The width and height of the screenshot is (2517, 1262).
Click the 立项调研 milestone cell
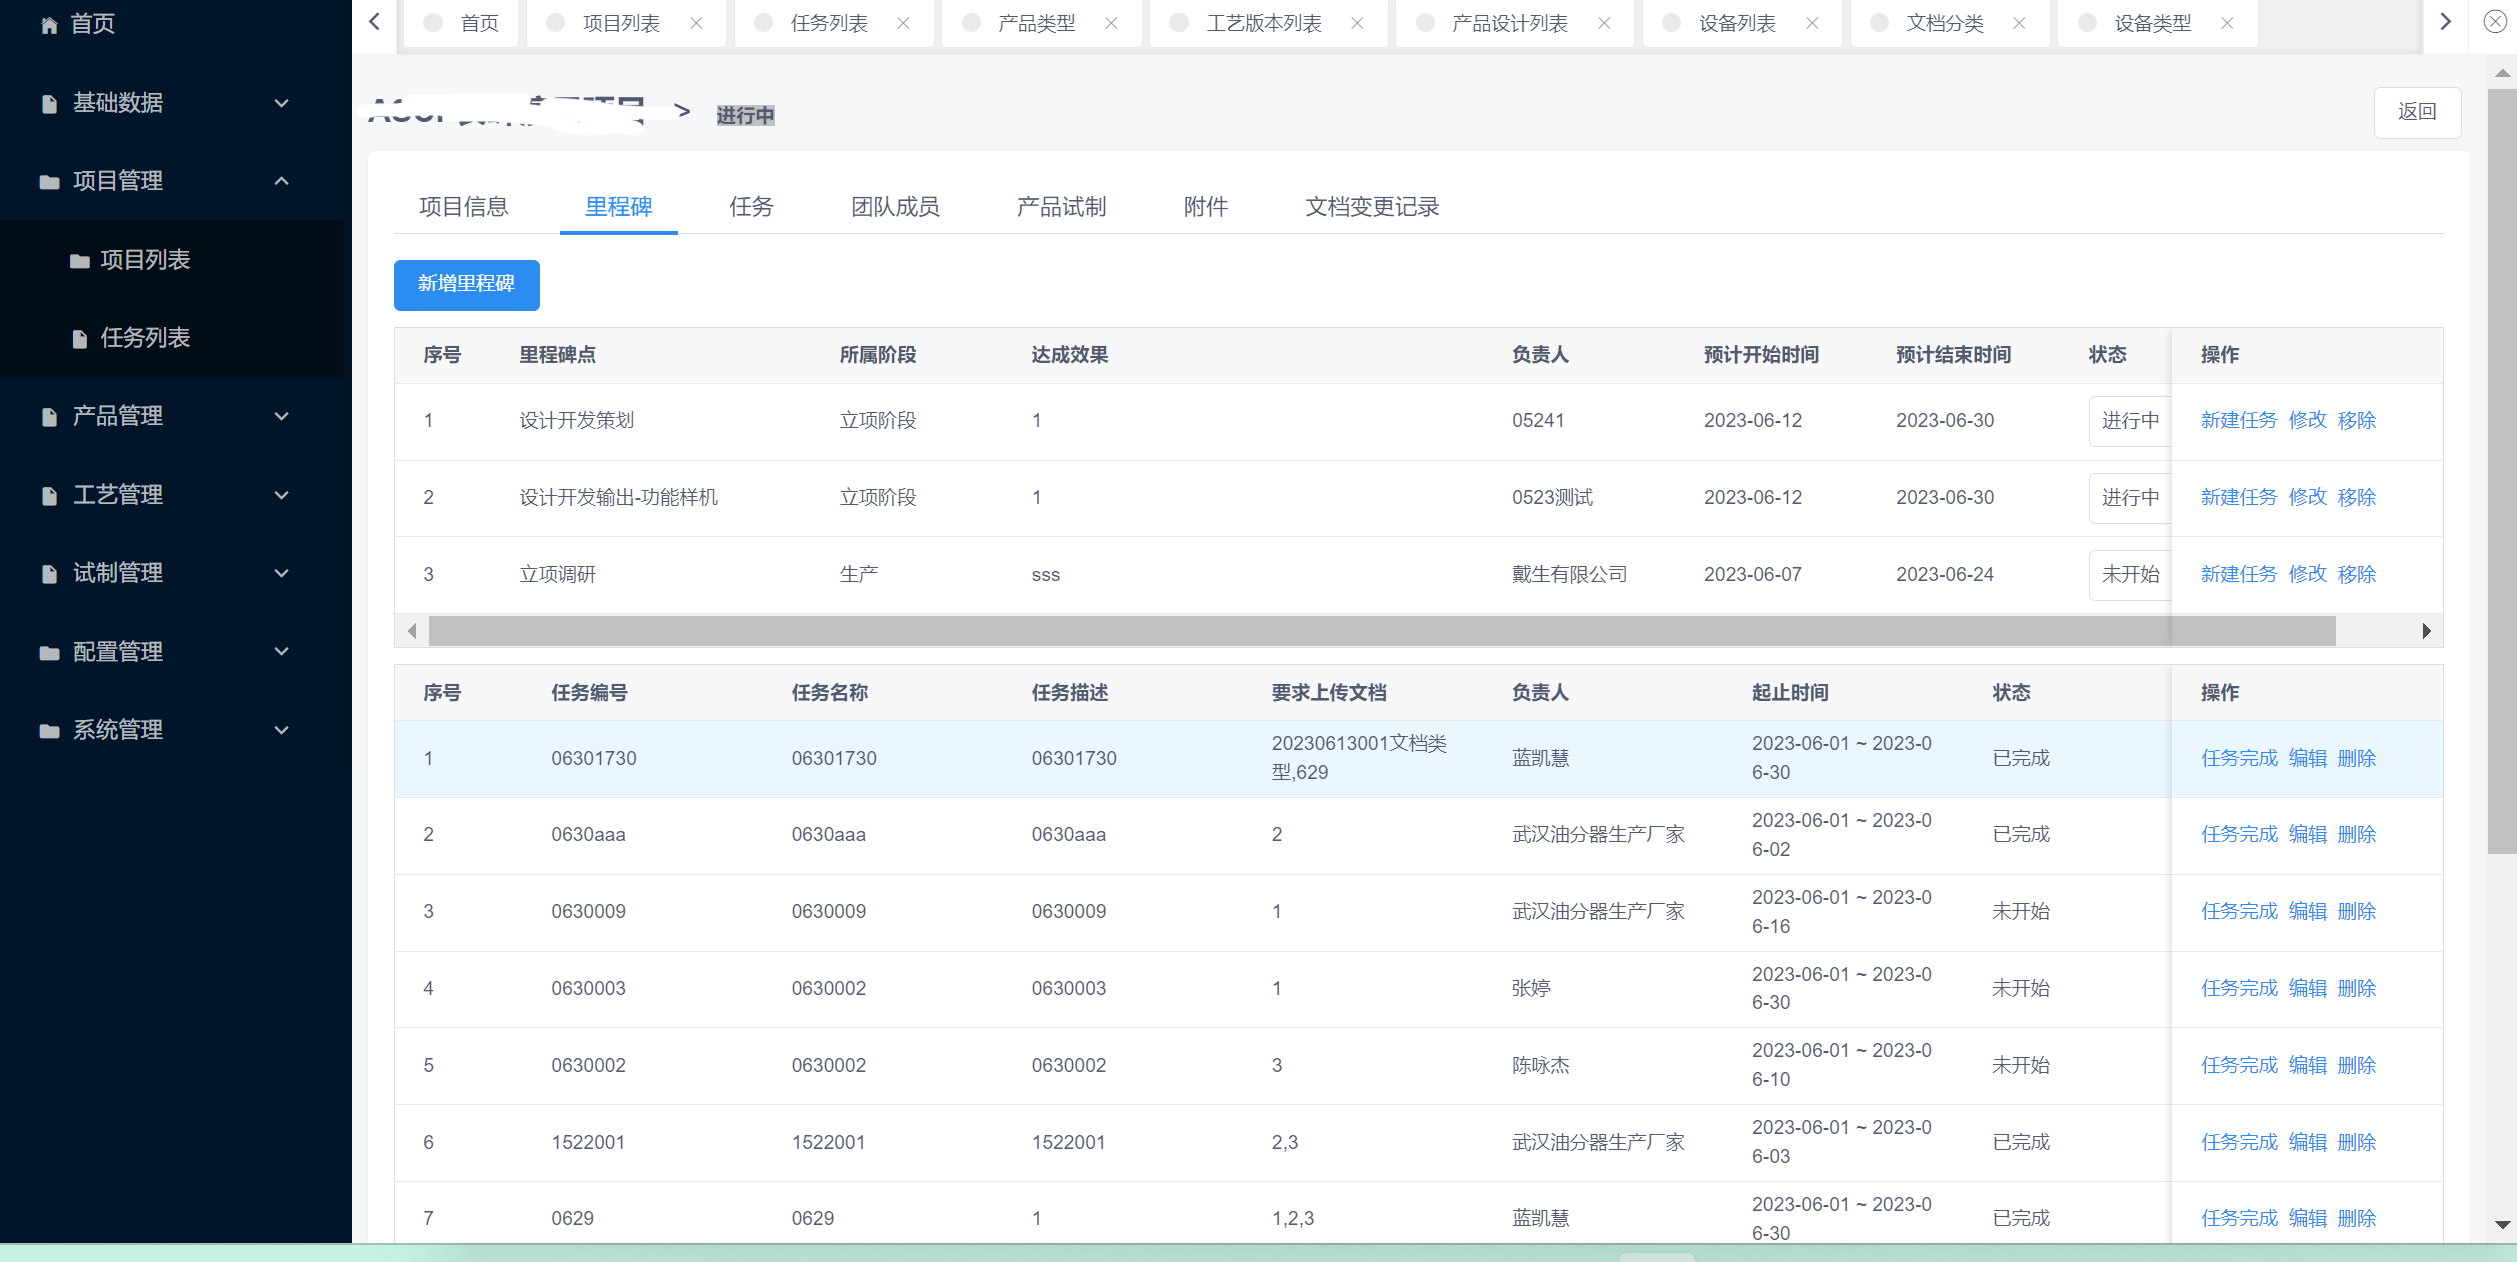point(557,575)
